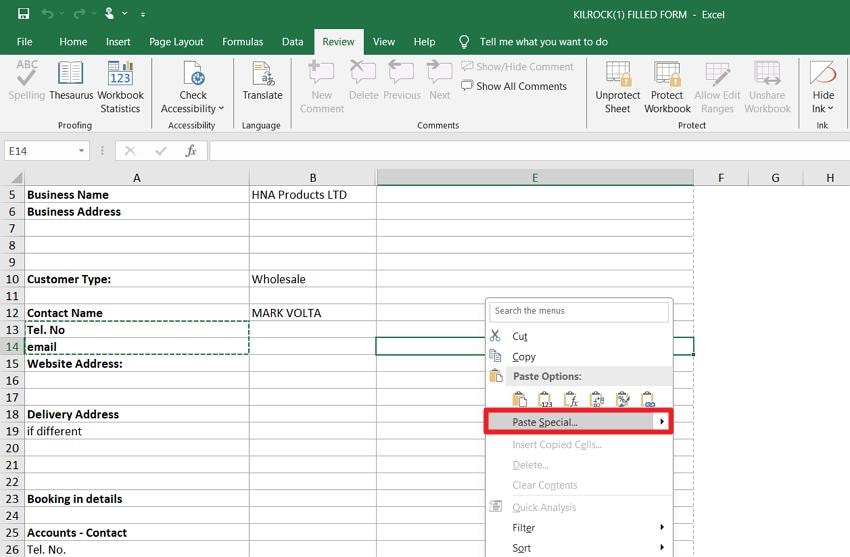Image resolution: width=850 pixels, height=557 pixels.
Task: Choose Paste Formulas (fx) option
Action: click(x=571, y=400)
